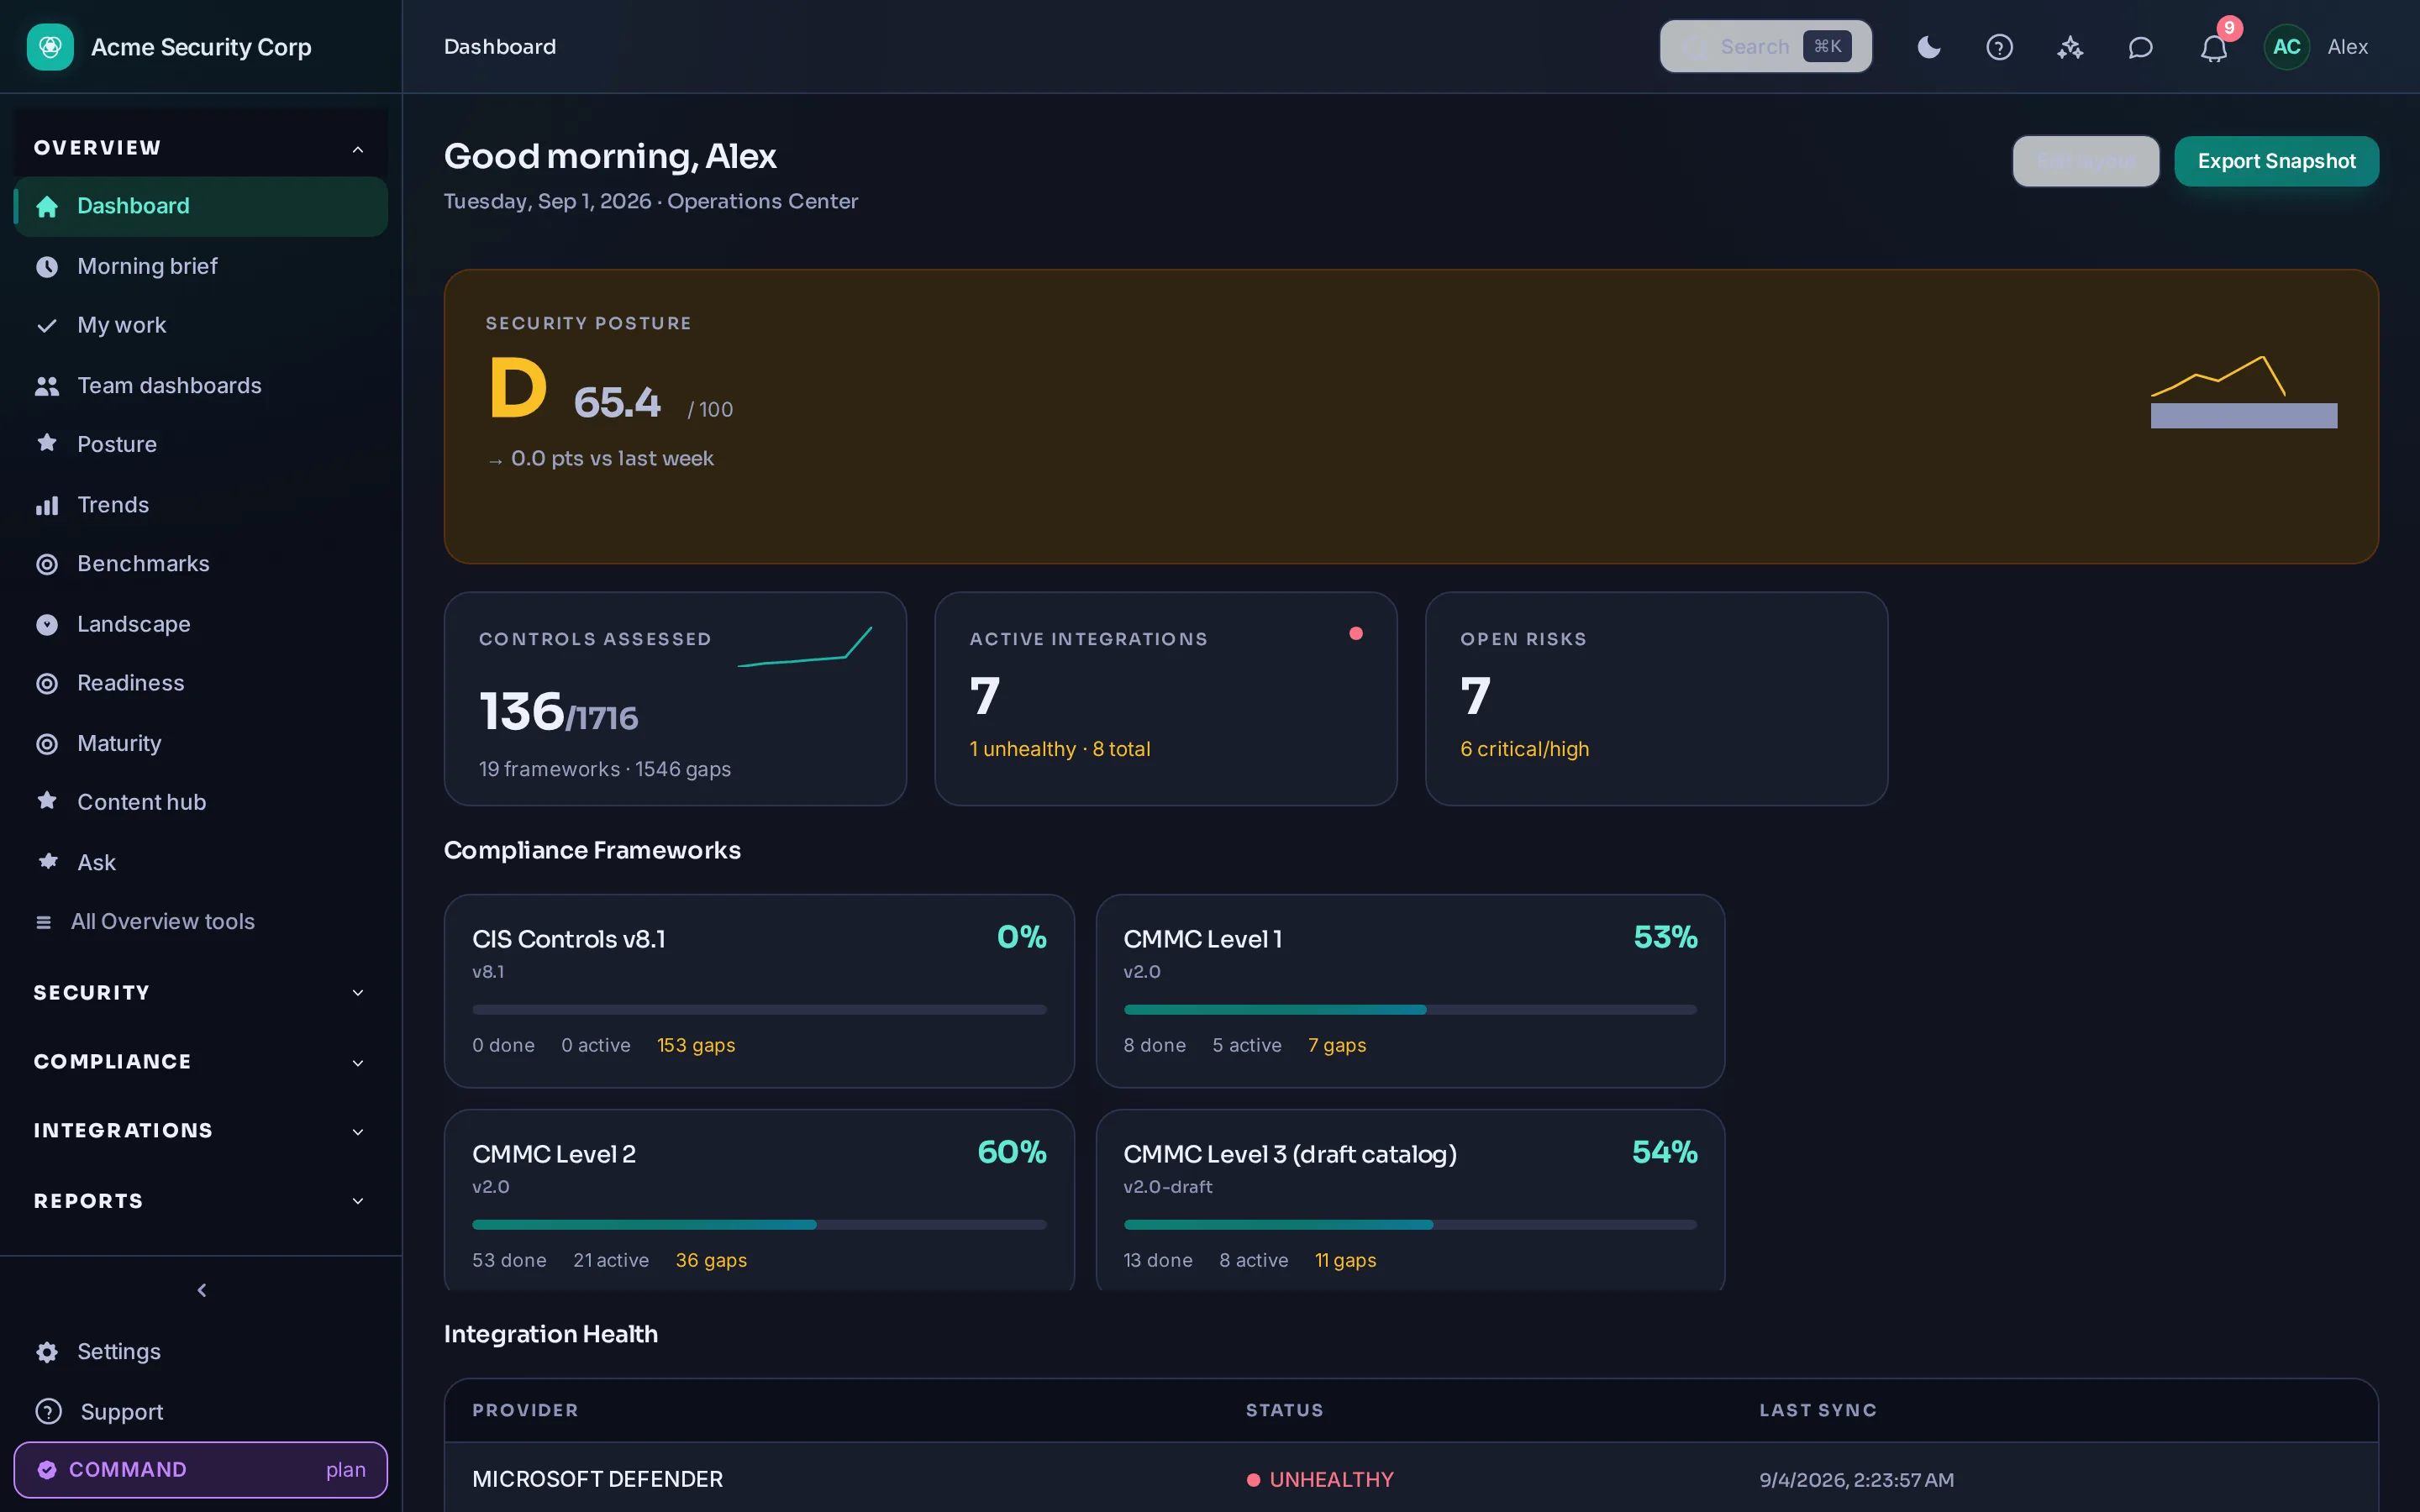Collapse the OVERVIEW sidebar section
Viewport: 2420px width, 1512px height.
200,148
